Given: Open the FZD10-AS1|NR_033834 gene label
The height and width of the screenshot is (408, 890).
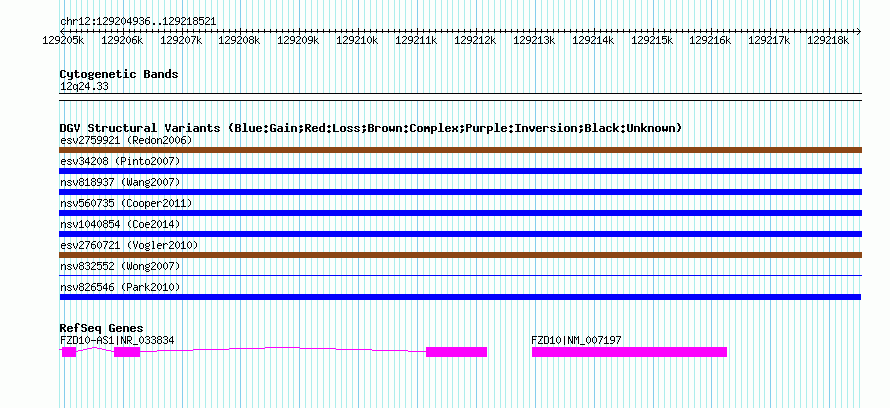Looking at the screenshot, I should click(x=117, y=340).
